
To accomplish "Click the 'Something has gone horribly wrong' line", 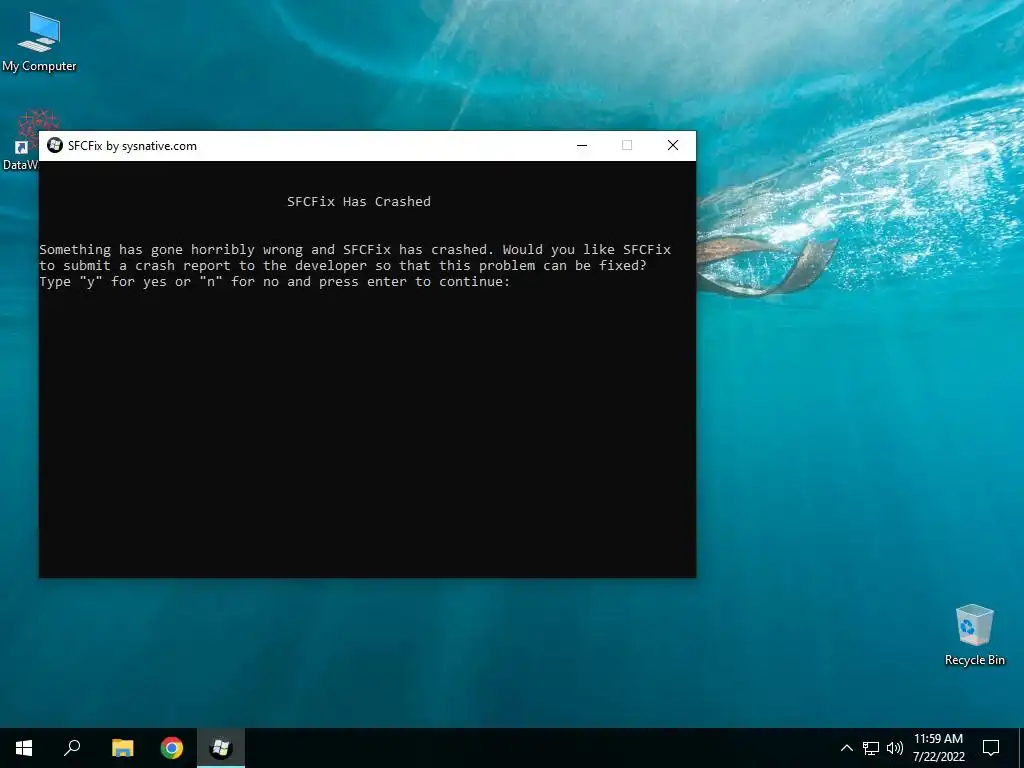I will coord(355,249).
